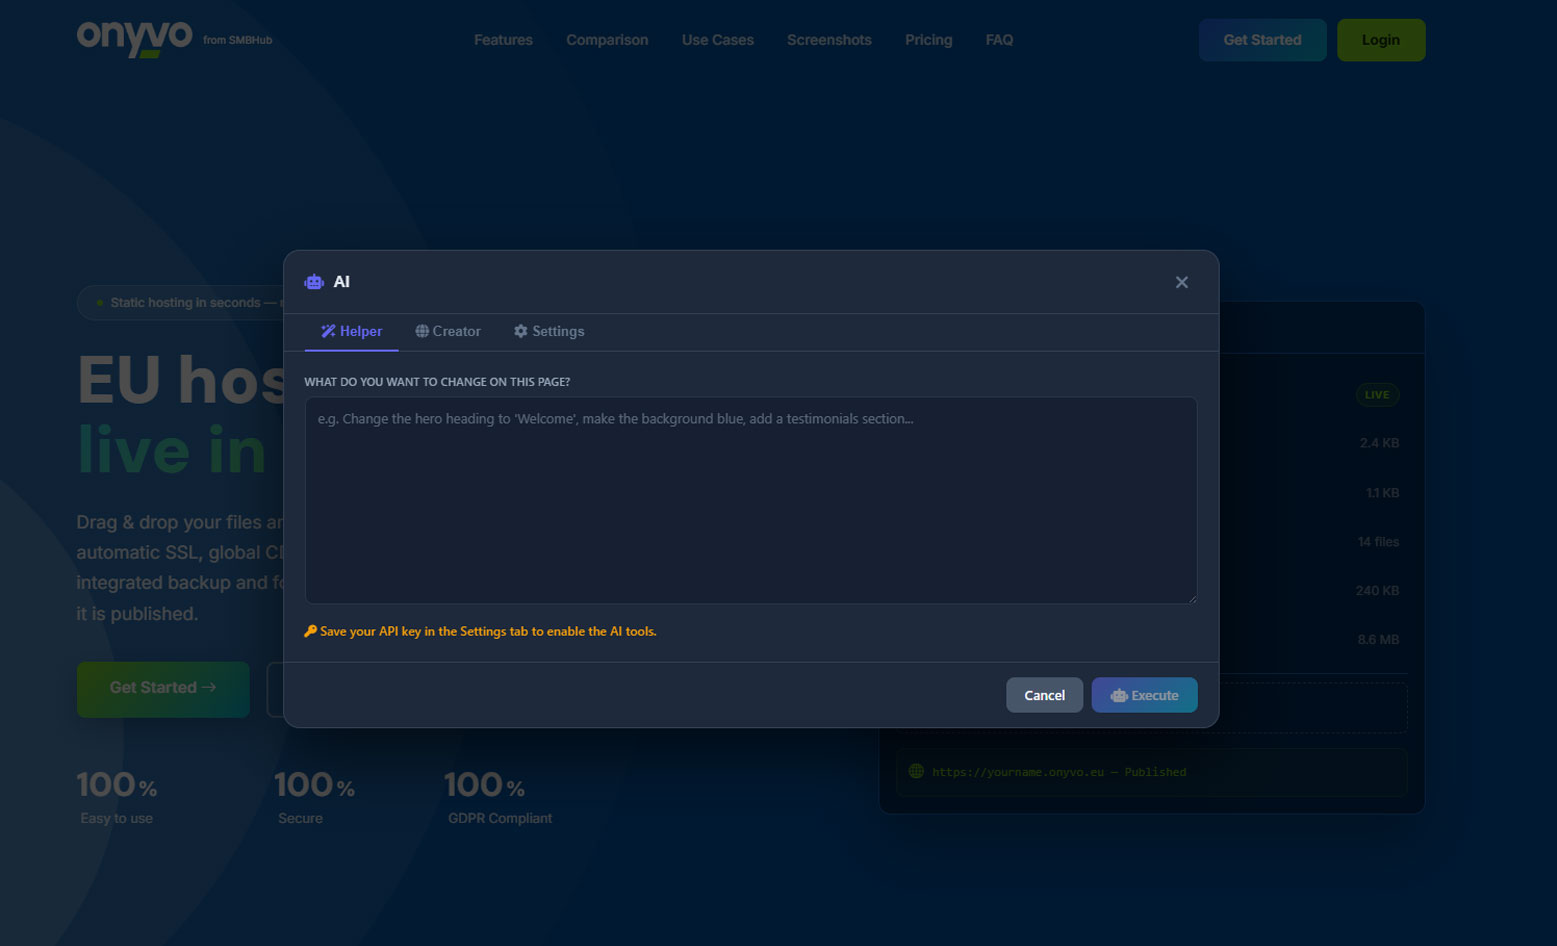
Task: Switch to the Helper tab
Action: pyautogui.click(x=351, y=331)
